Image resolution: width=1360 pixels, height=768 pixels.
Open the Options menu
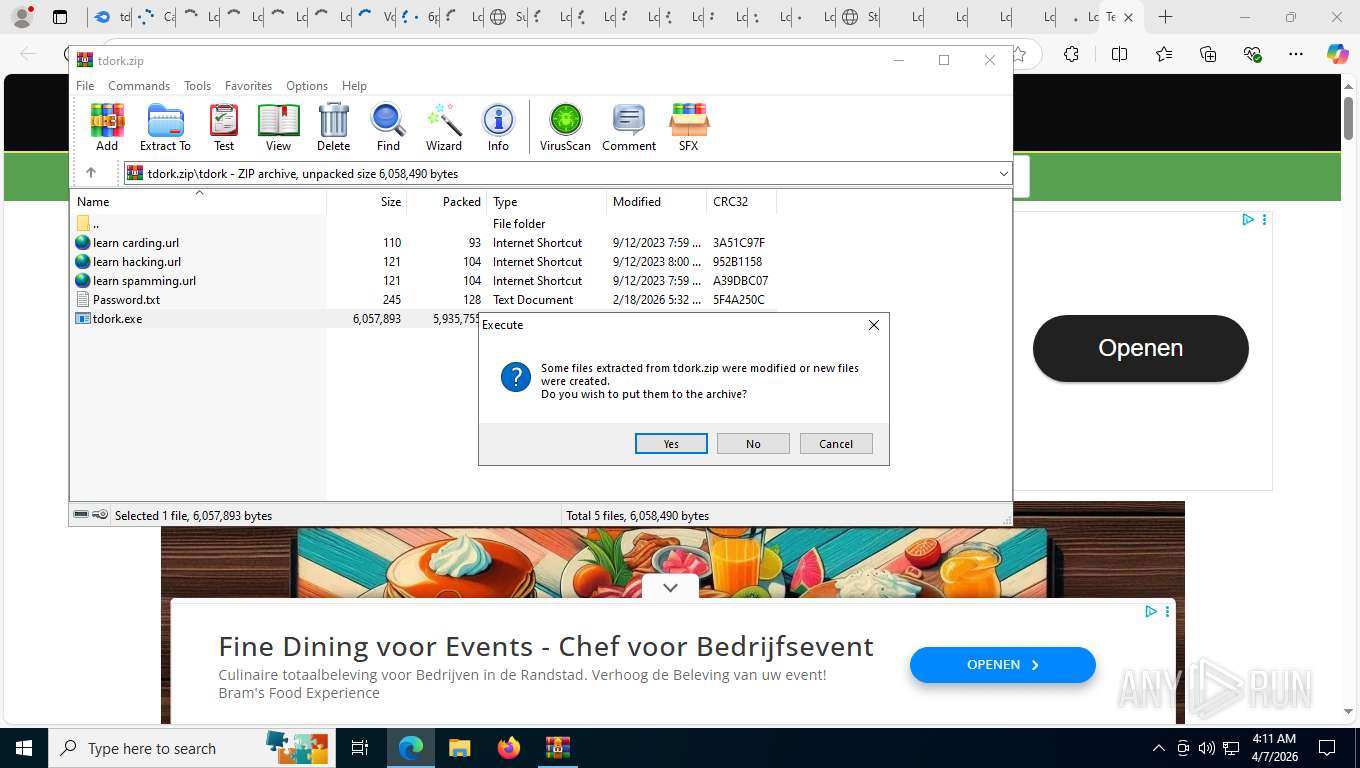point(307,86)
